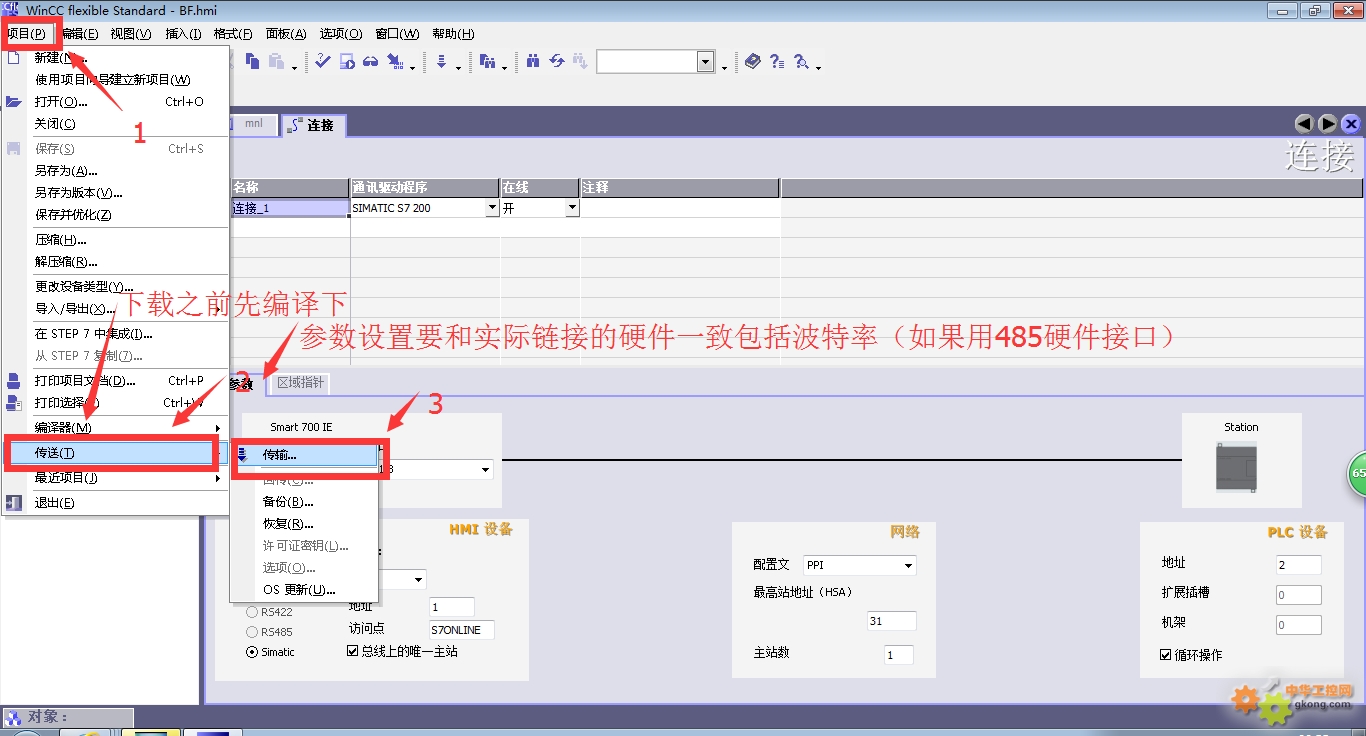
Task: Close the 连接 editor with X icon
Action: (x=1351, y=124)
